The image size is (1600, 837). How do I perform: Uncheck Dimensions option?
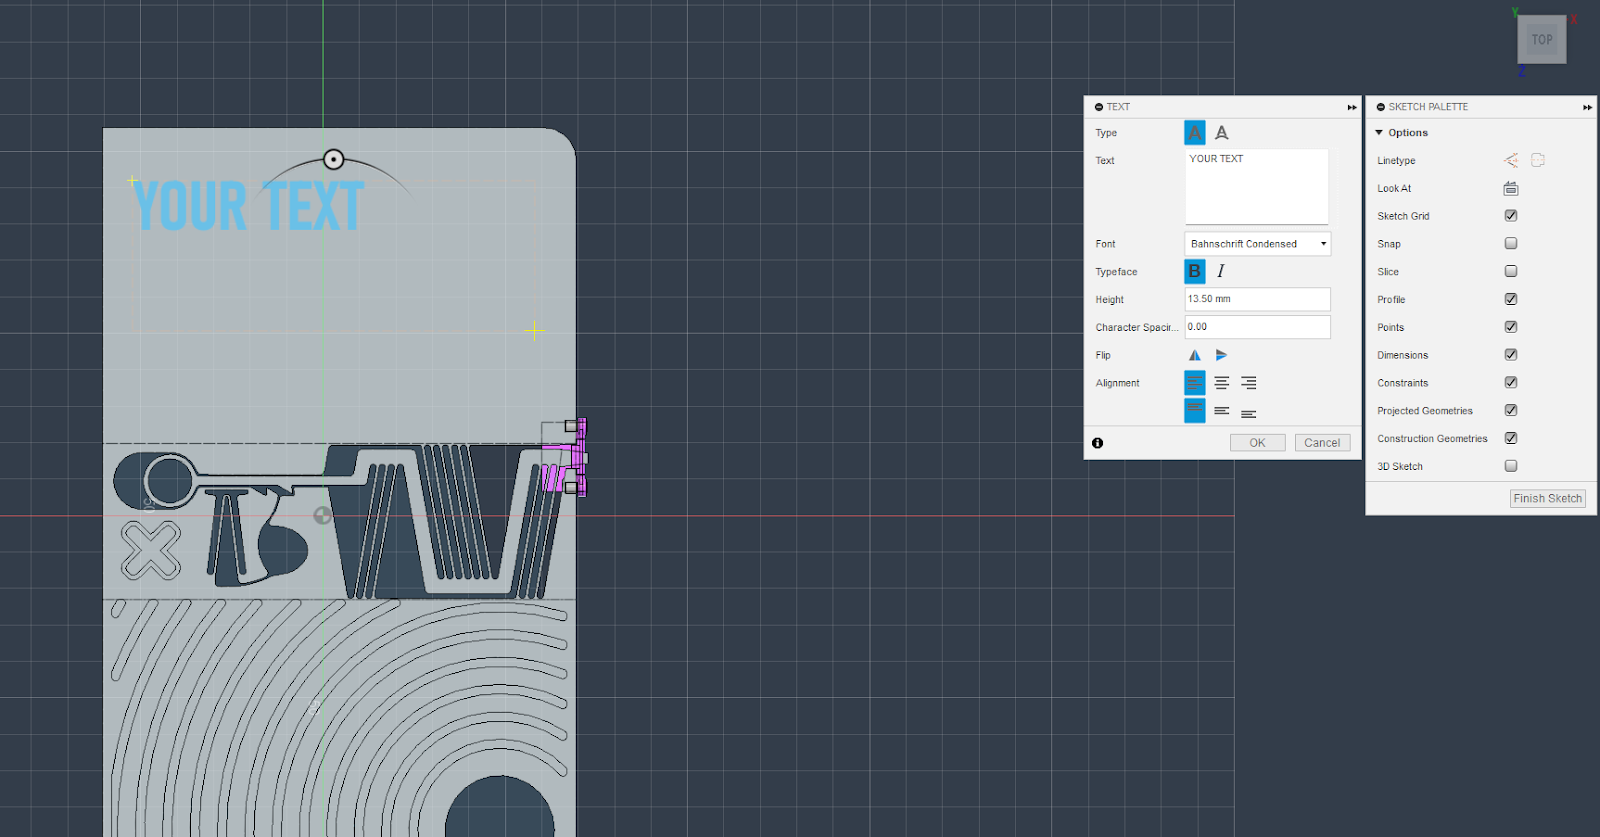click(x=1511, y=354)
